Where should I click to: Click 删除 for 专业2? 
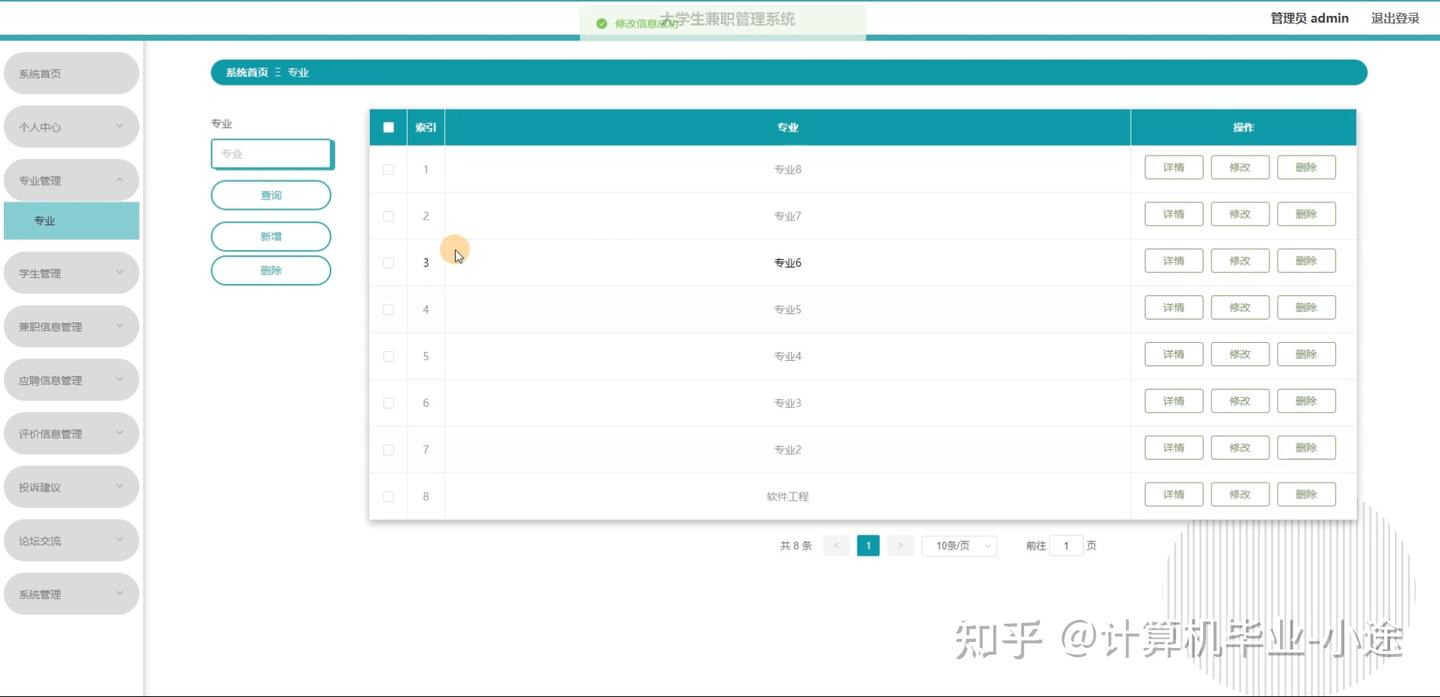1306,448
